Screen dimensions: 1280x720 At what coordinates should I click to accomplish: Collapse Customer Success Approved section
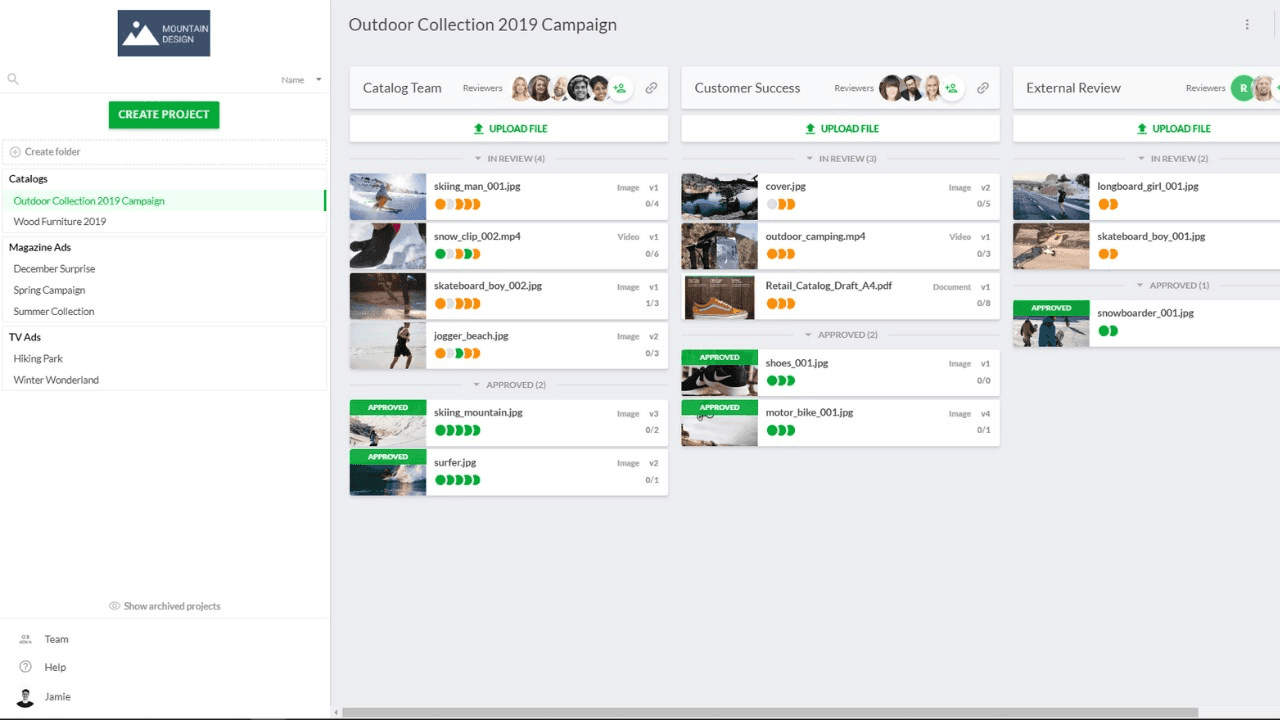[840, 335]
